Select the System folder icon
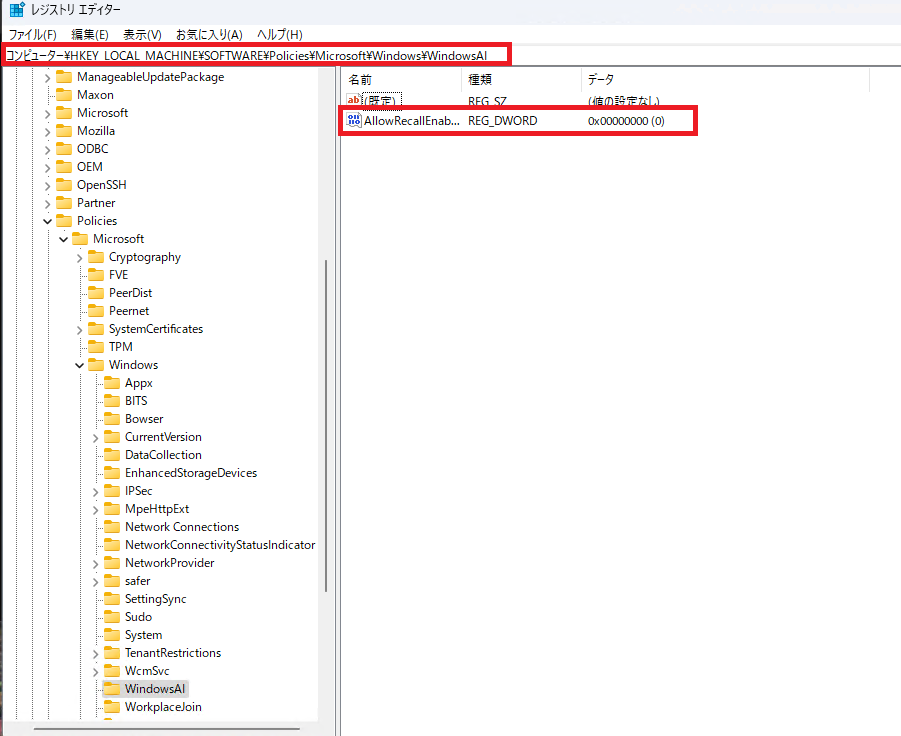This screenshot has height=736, width=901. (x=112, y=635)
